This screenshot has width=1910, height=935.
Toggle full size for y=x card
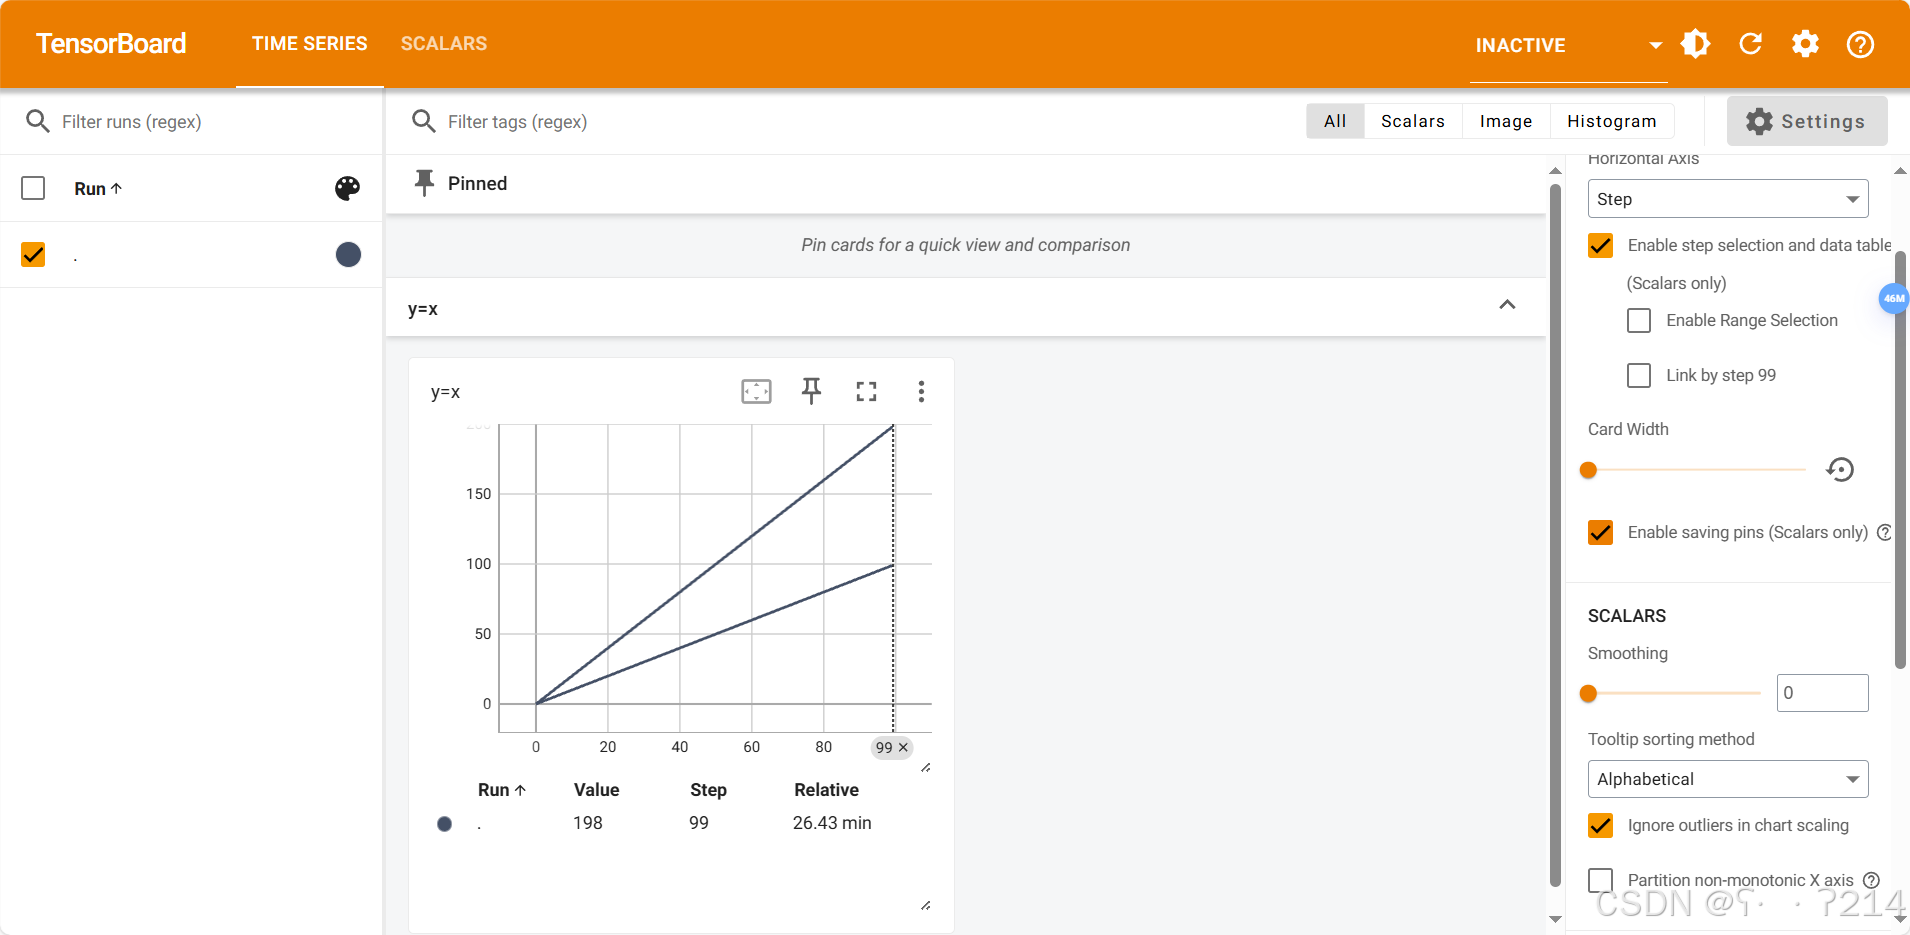coord(866,391)
